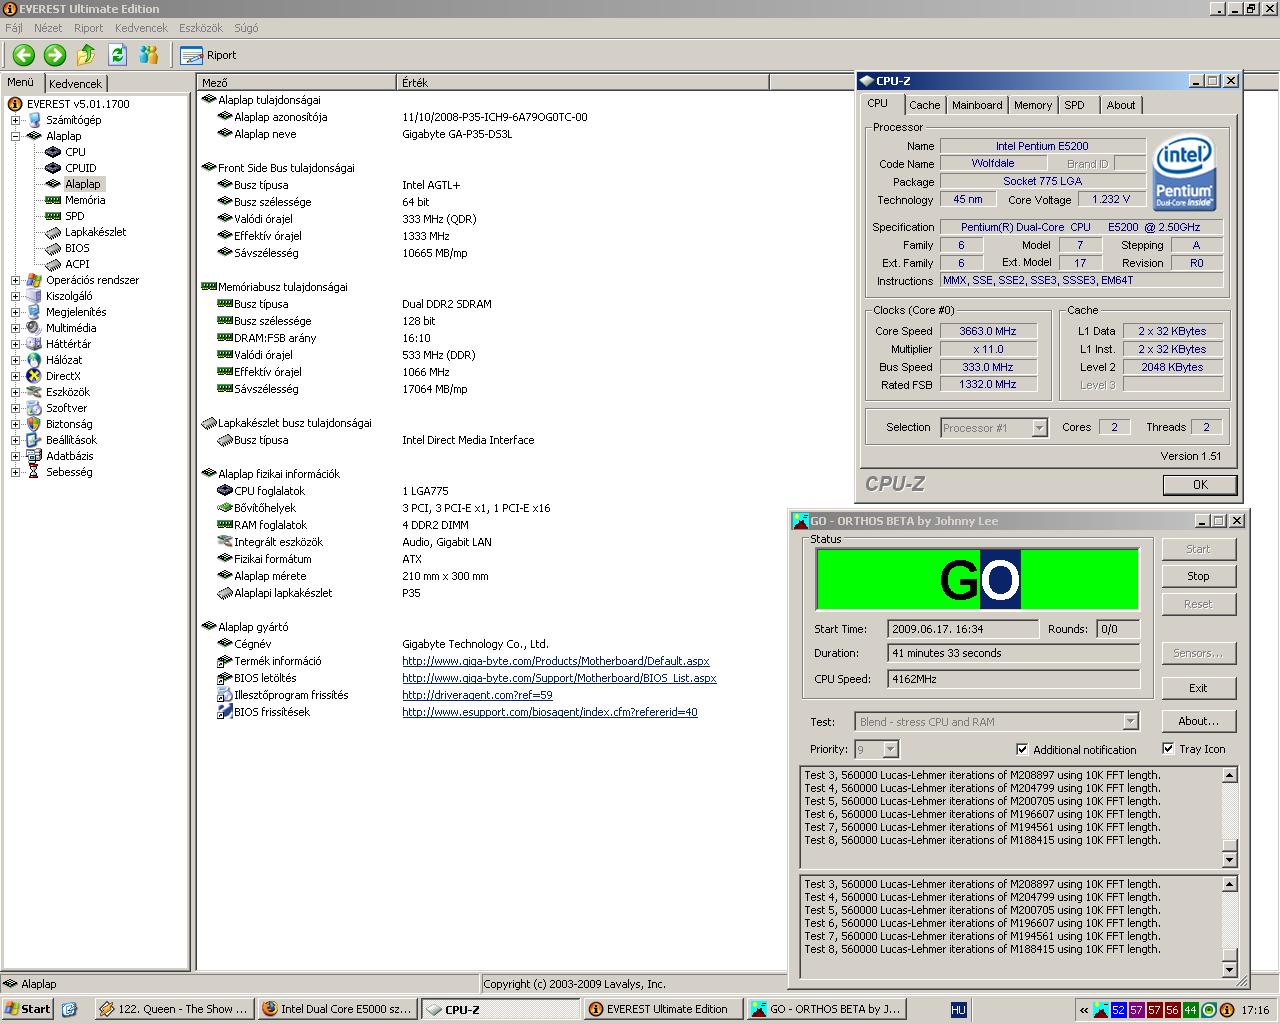Click About... button in ORTHOS
Viewport: 1280px width, 1024px height.
[x=1198, y=721]
